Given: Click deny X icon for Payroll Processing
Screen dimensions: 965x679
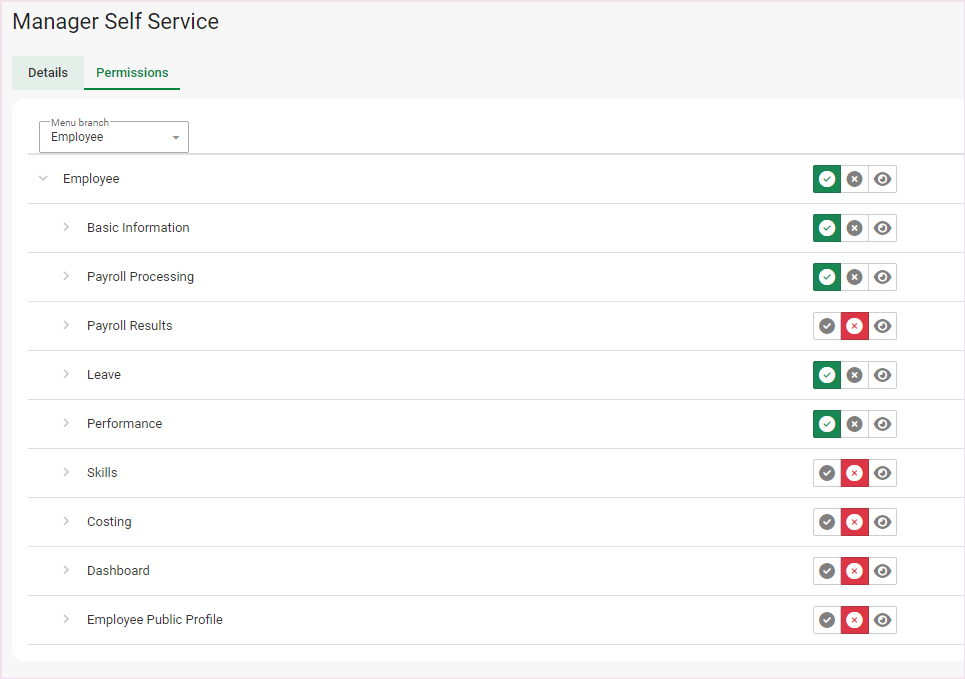Looking at the screenshot, I should pyautogui.click(x=854, y=277).
